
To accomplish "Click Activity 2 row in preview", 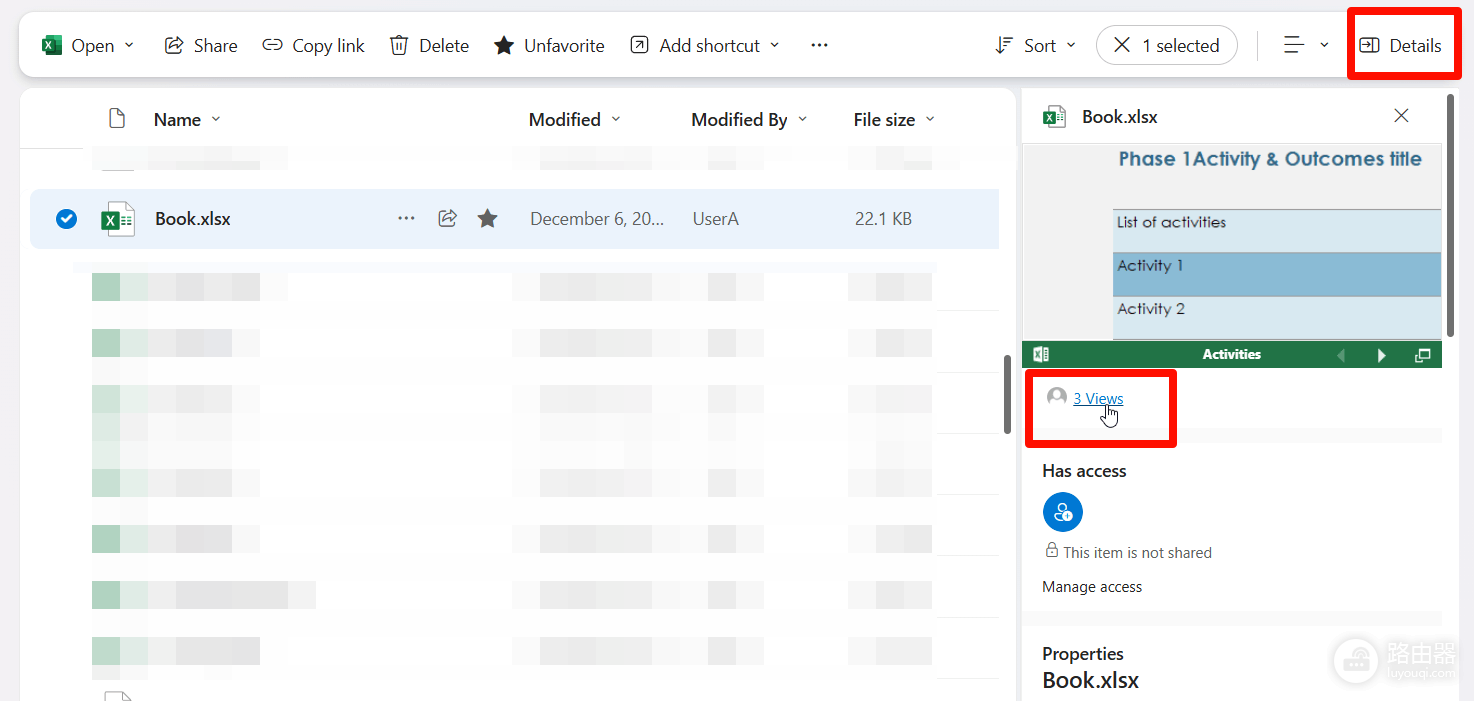I will [x=1277, y=318].
